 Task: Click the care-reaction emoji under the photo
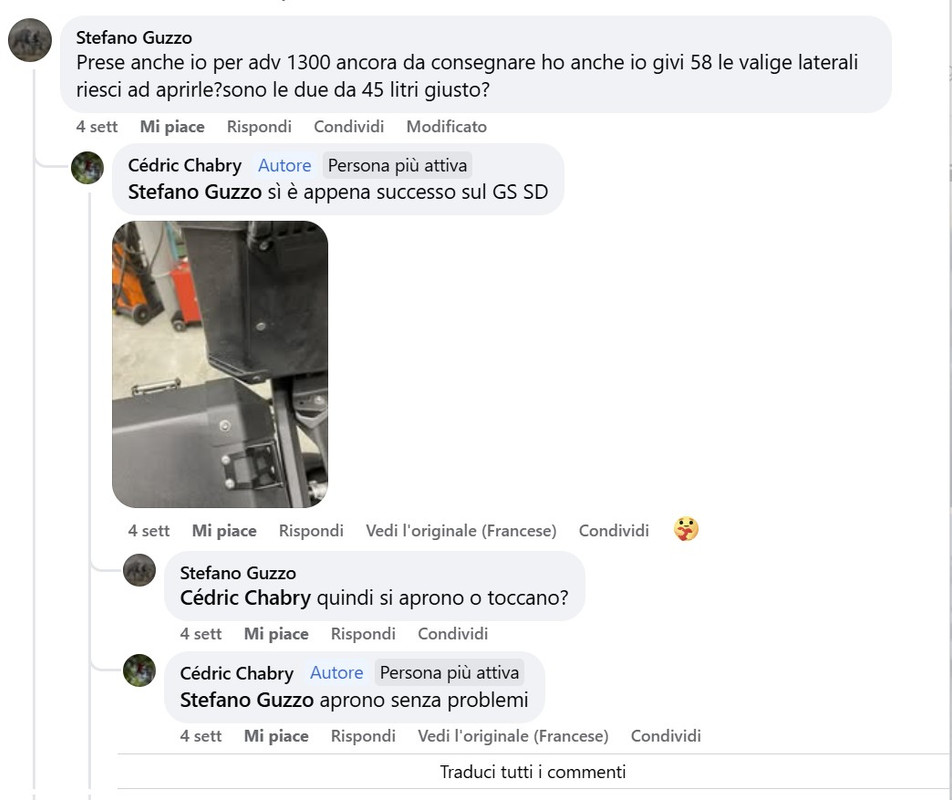(x=686, y=529)
